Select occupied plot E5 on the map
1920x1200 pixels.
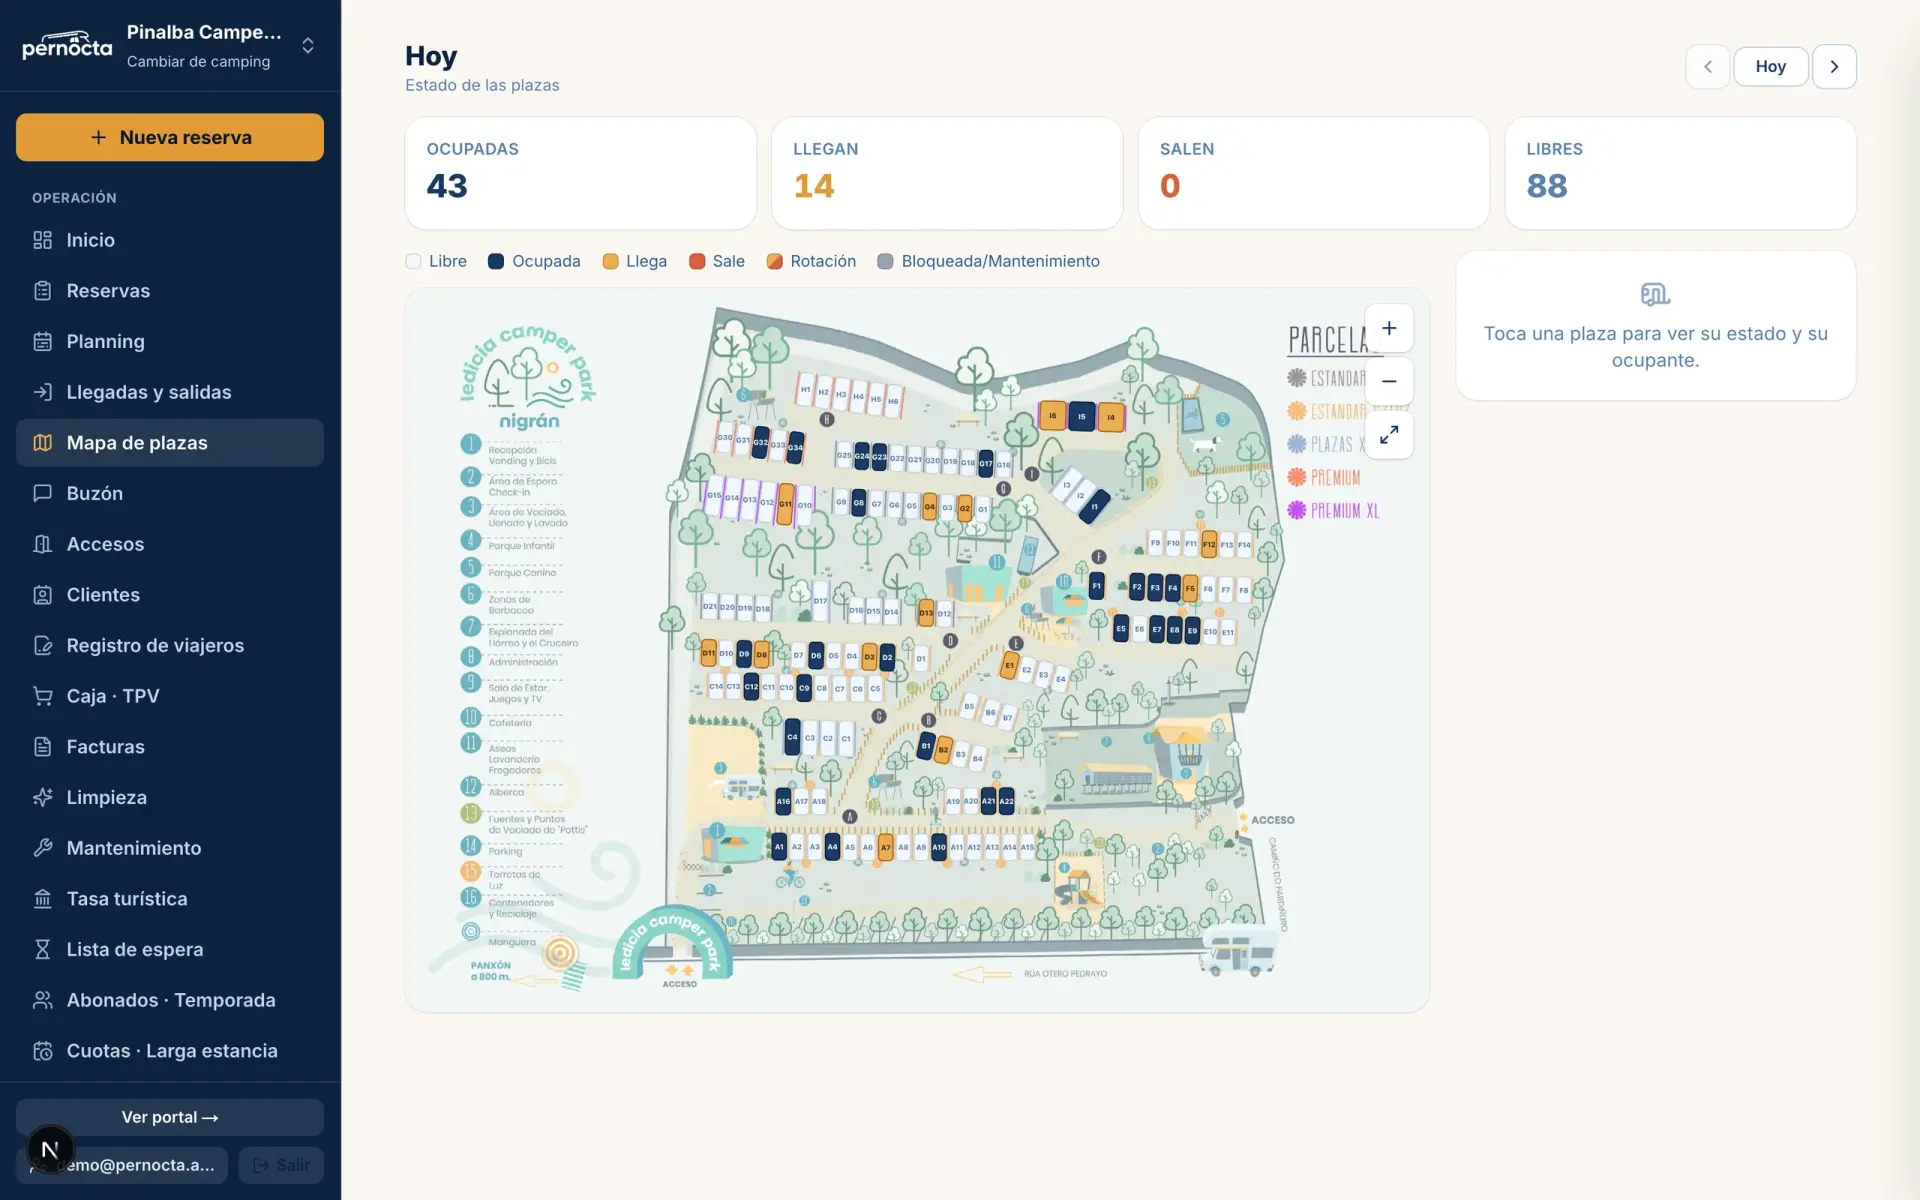[1121, 629]
